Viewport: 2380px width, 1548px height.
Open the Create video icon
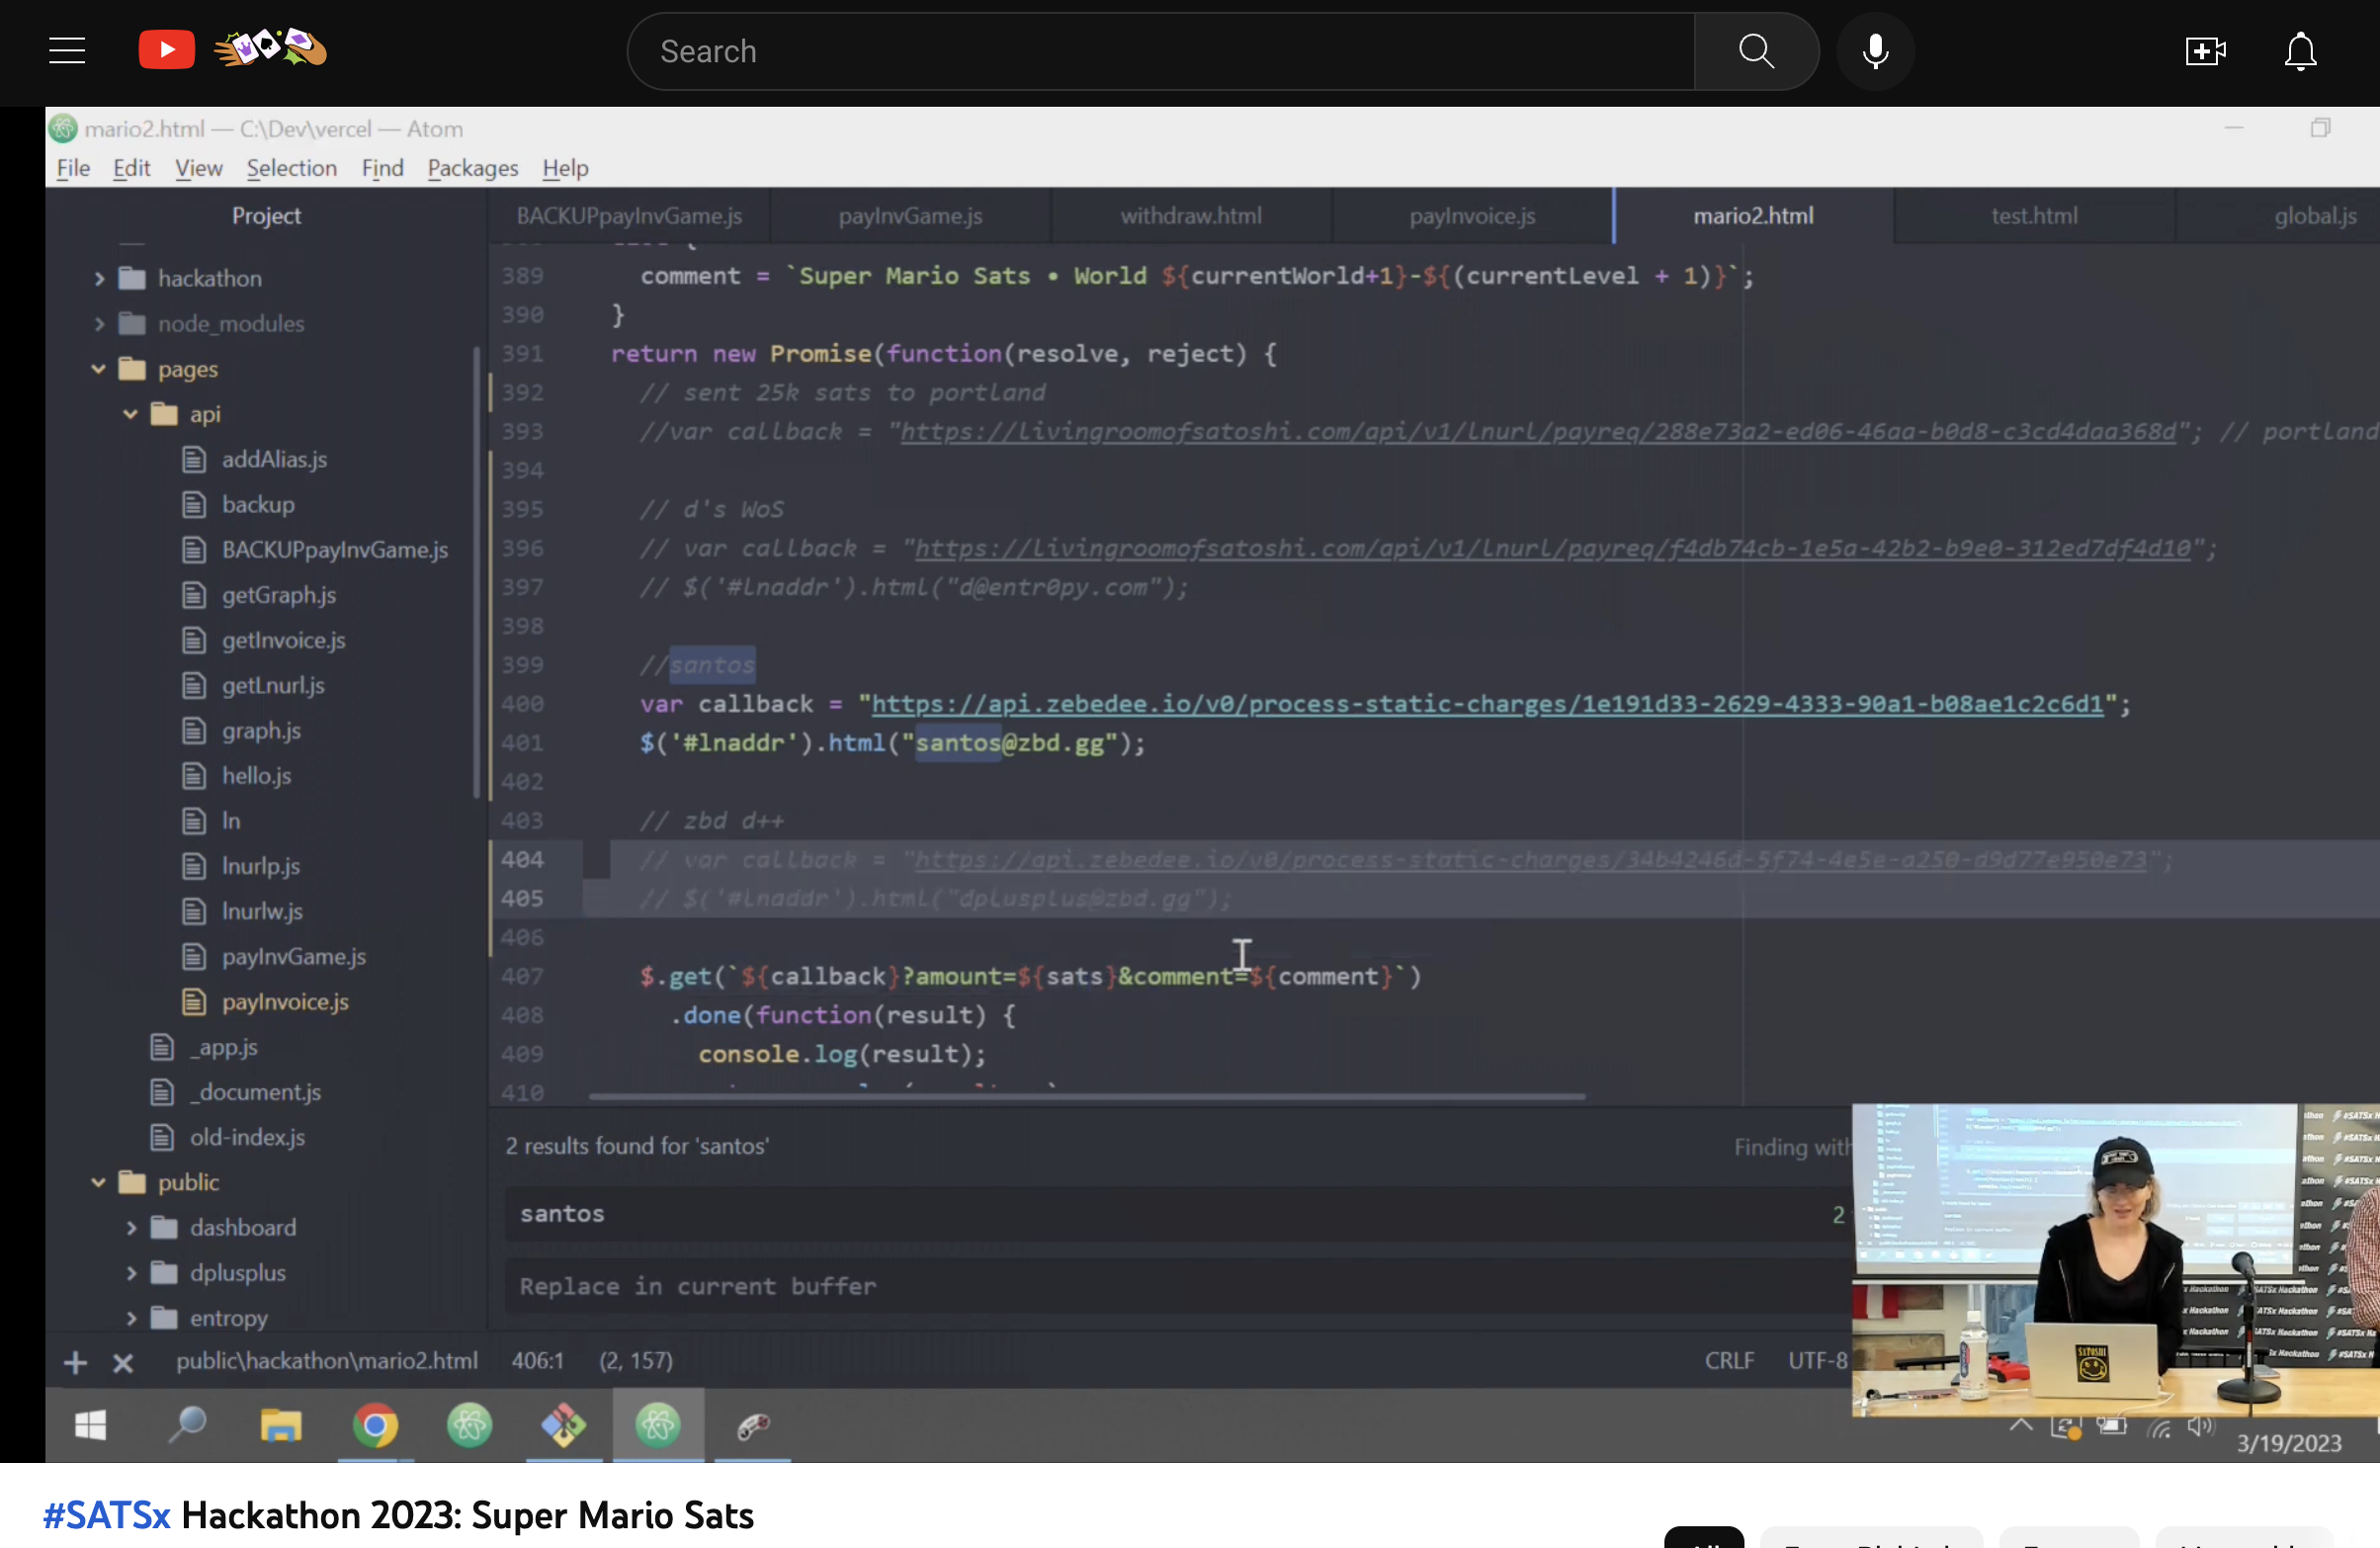pos(2204,51)
